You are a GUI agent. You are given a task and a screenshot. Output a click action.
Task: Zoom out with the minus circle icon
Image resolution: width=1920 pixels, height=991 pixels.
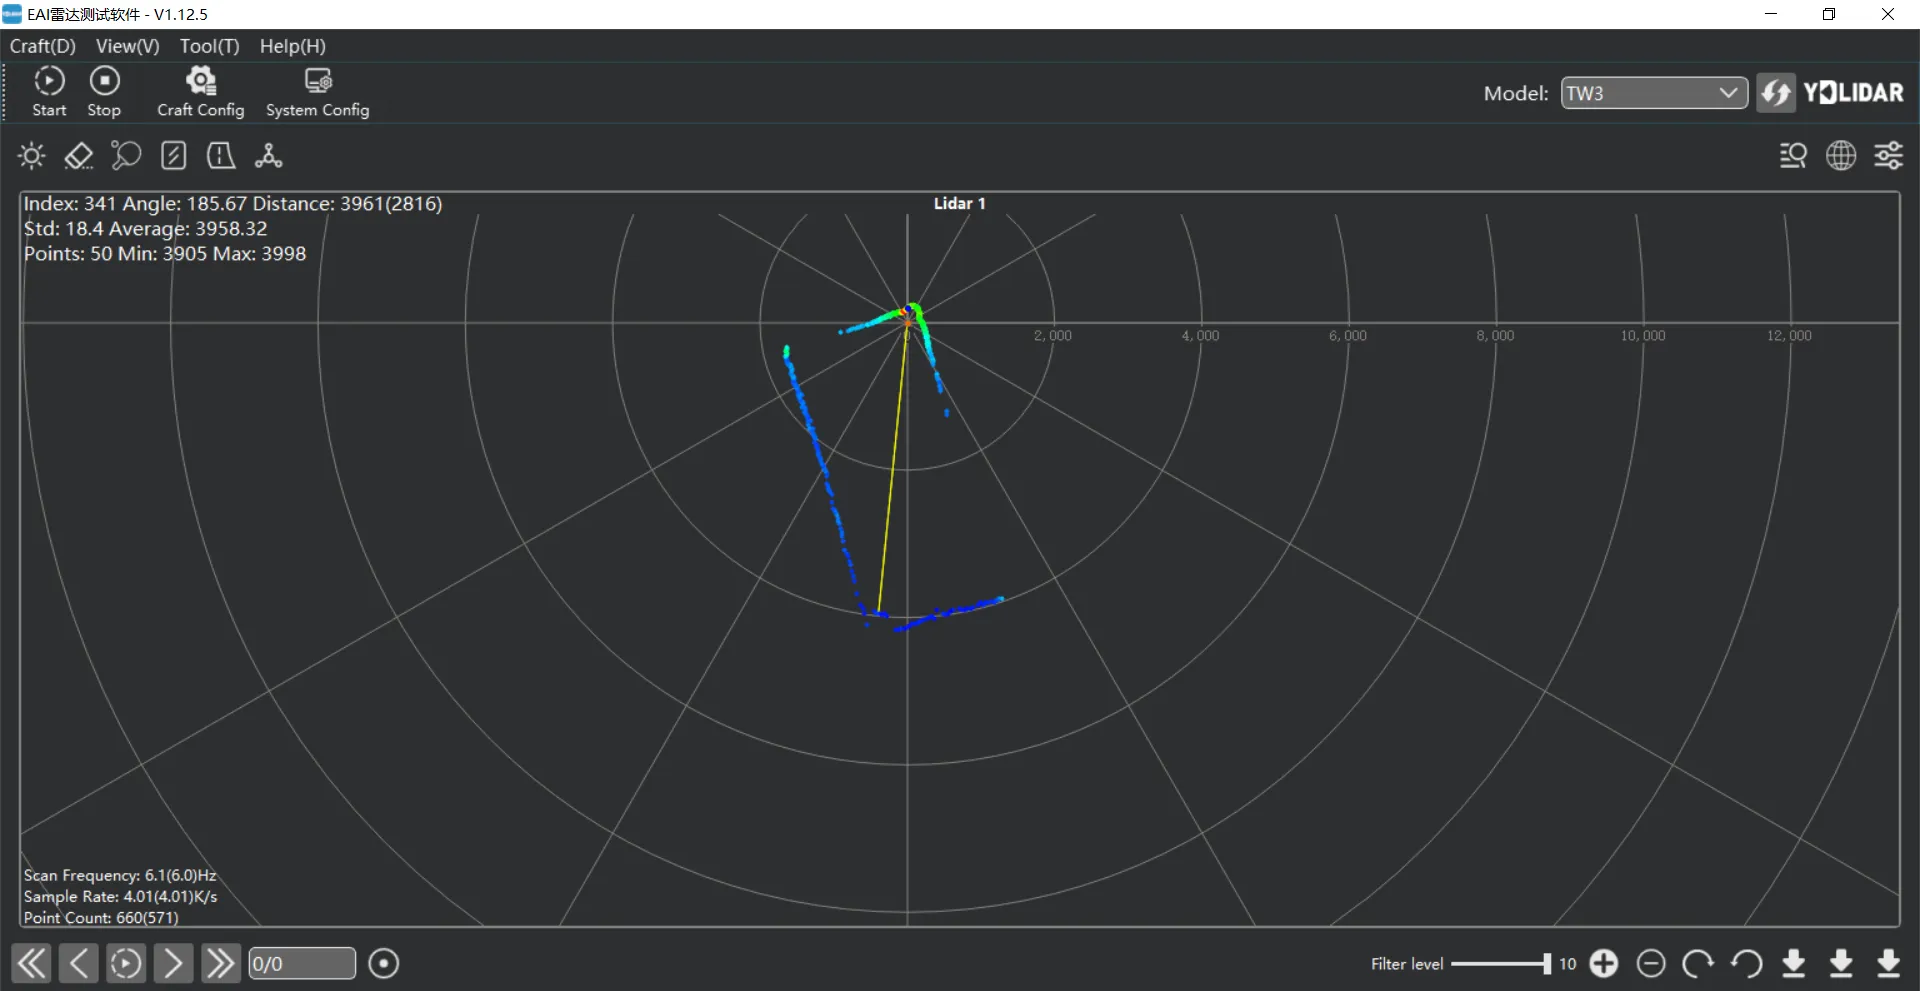click(1651, 963)
